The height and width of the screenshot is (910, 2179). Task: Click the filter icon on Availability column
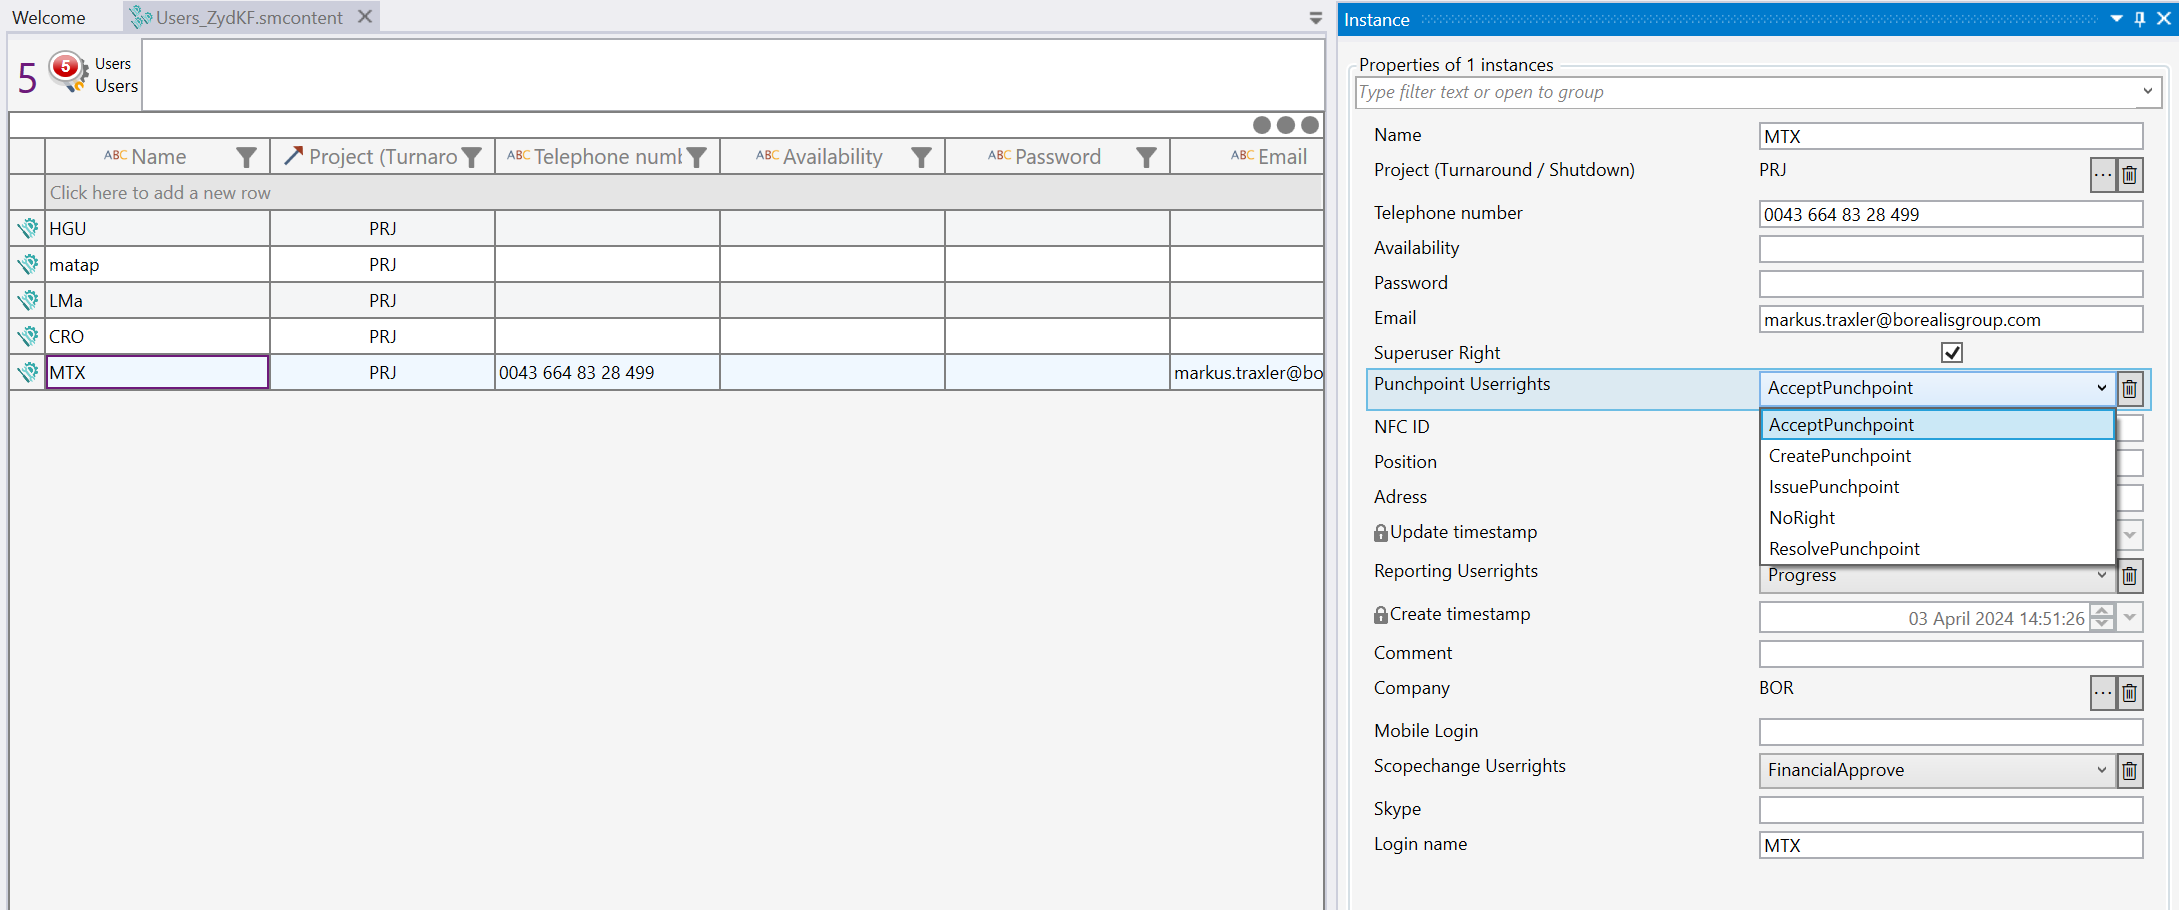[921, 157]
